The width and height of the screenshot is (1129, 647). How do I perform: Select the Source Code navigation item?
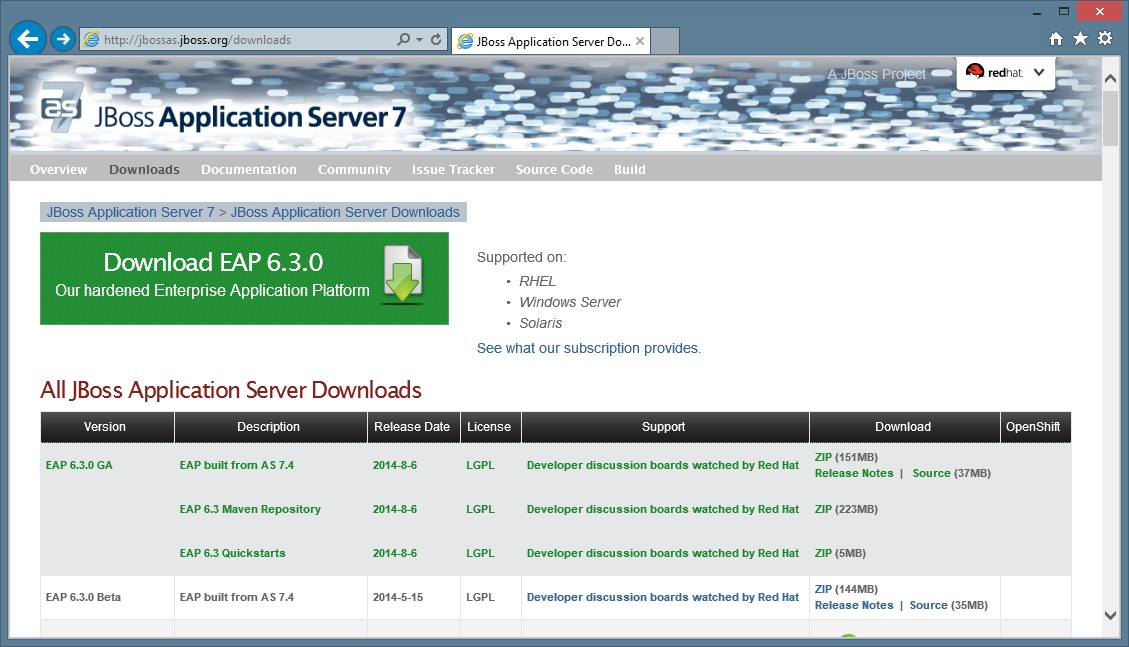tap(554, 169)
